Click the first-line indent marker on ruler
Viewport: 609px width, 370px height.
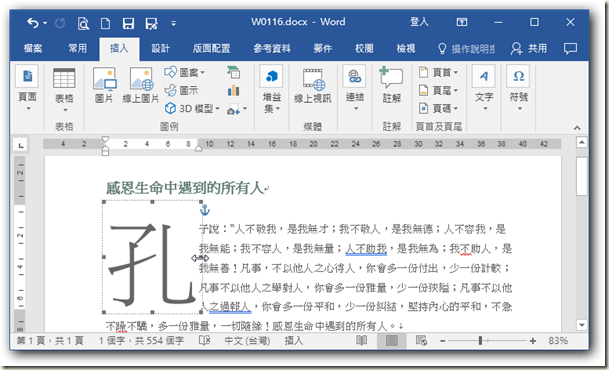pos(105,139)
